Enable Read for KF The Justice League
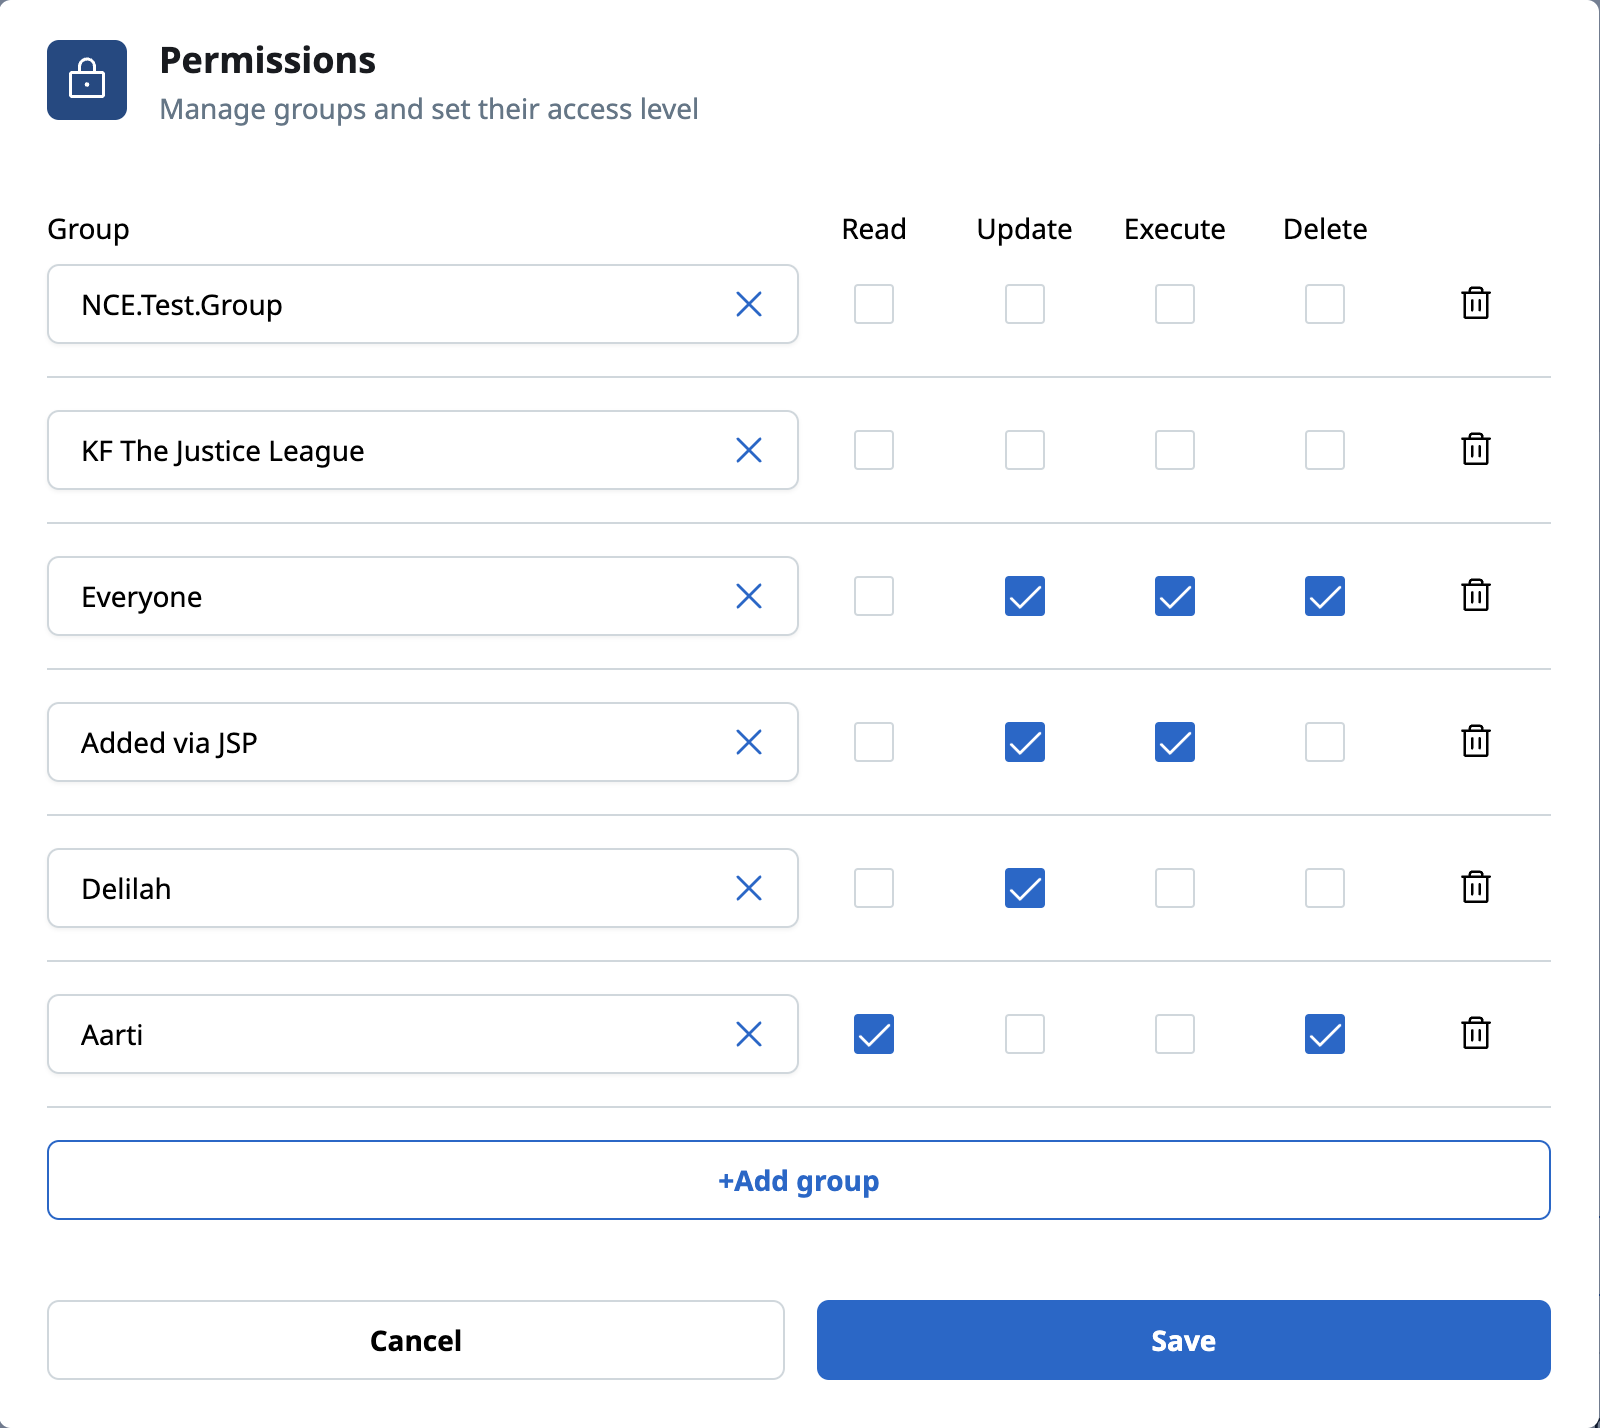1600x1428 pixels. (874, 450)
